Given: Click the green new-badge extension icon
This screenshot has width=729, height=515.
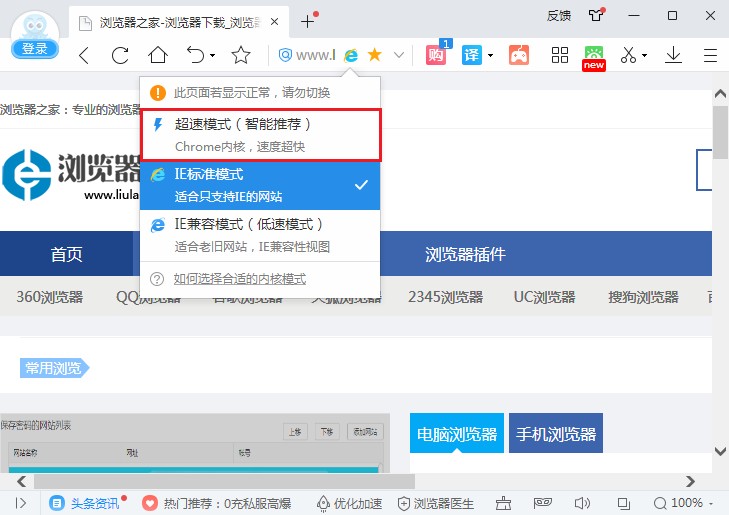Looking at the screenshot, I should 594,58.
